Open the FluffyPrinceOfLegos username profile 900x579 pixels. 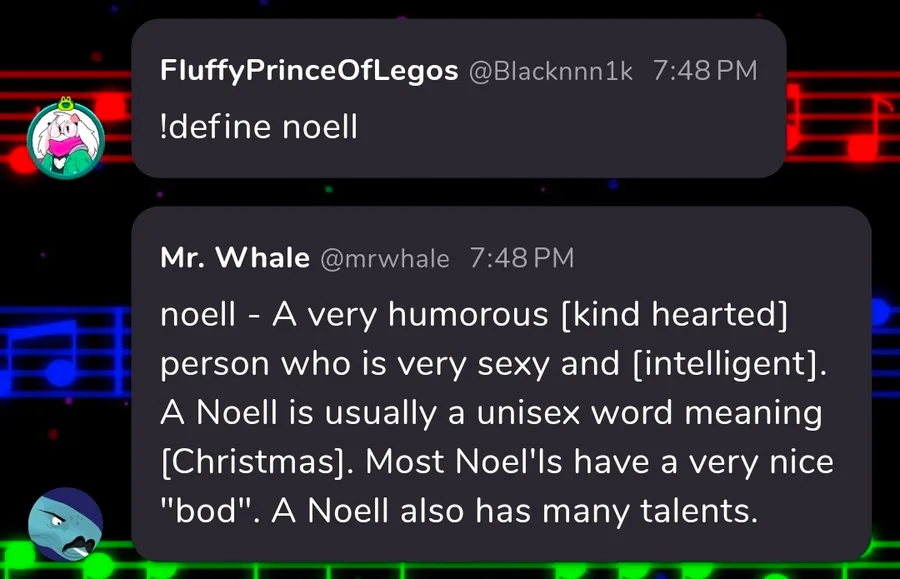coord(309,71)
